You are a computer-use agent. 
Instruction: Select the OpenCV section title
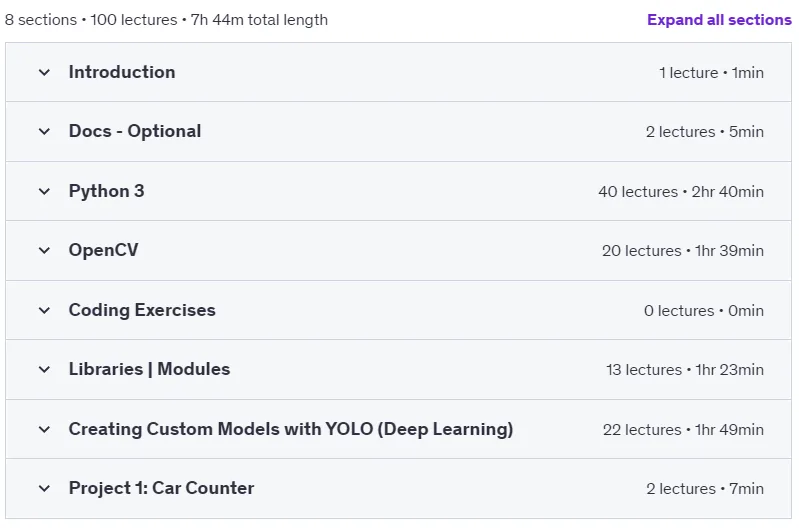pos(103,250)
